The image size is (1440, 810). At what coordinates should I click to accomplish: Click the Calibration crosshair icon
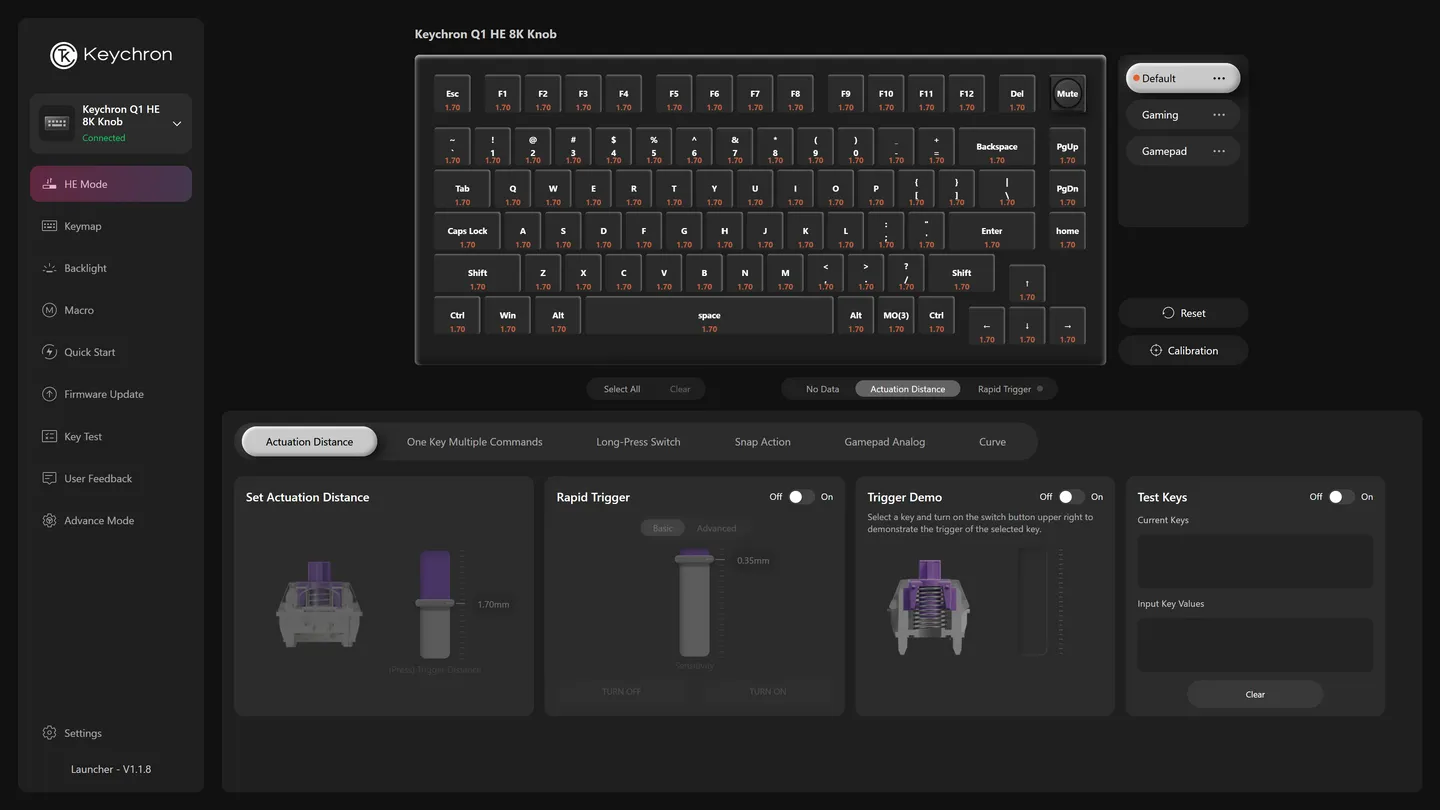[1156, 351]
